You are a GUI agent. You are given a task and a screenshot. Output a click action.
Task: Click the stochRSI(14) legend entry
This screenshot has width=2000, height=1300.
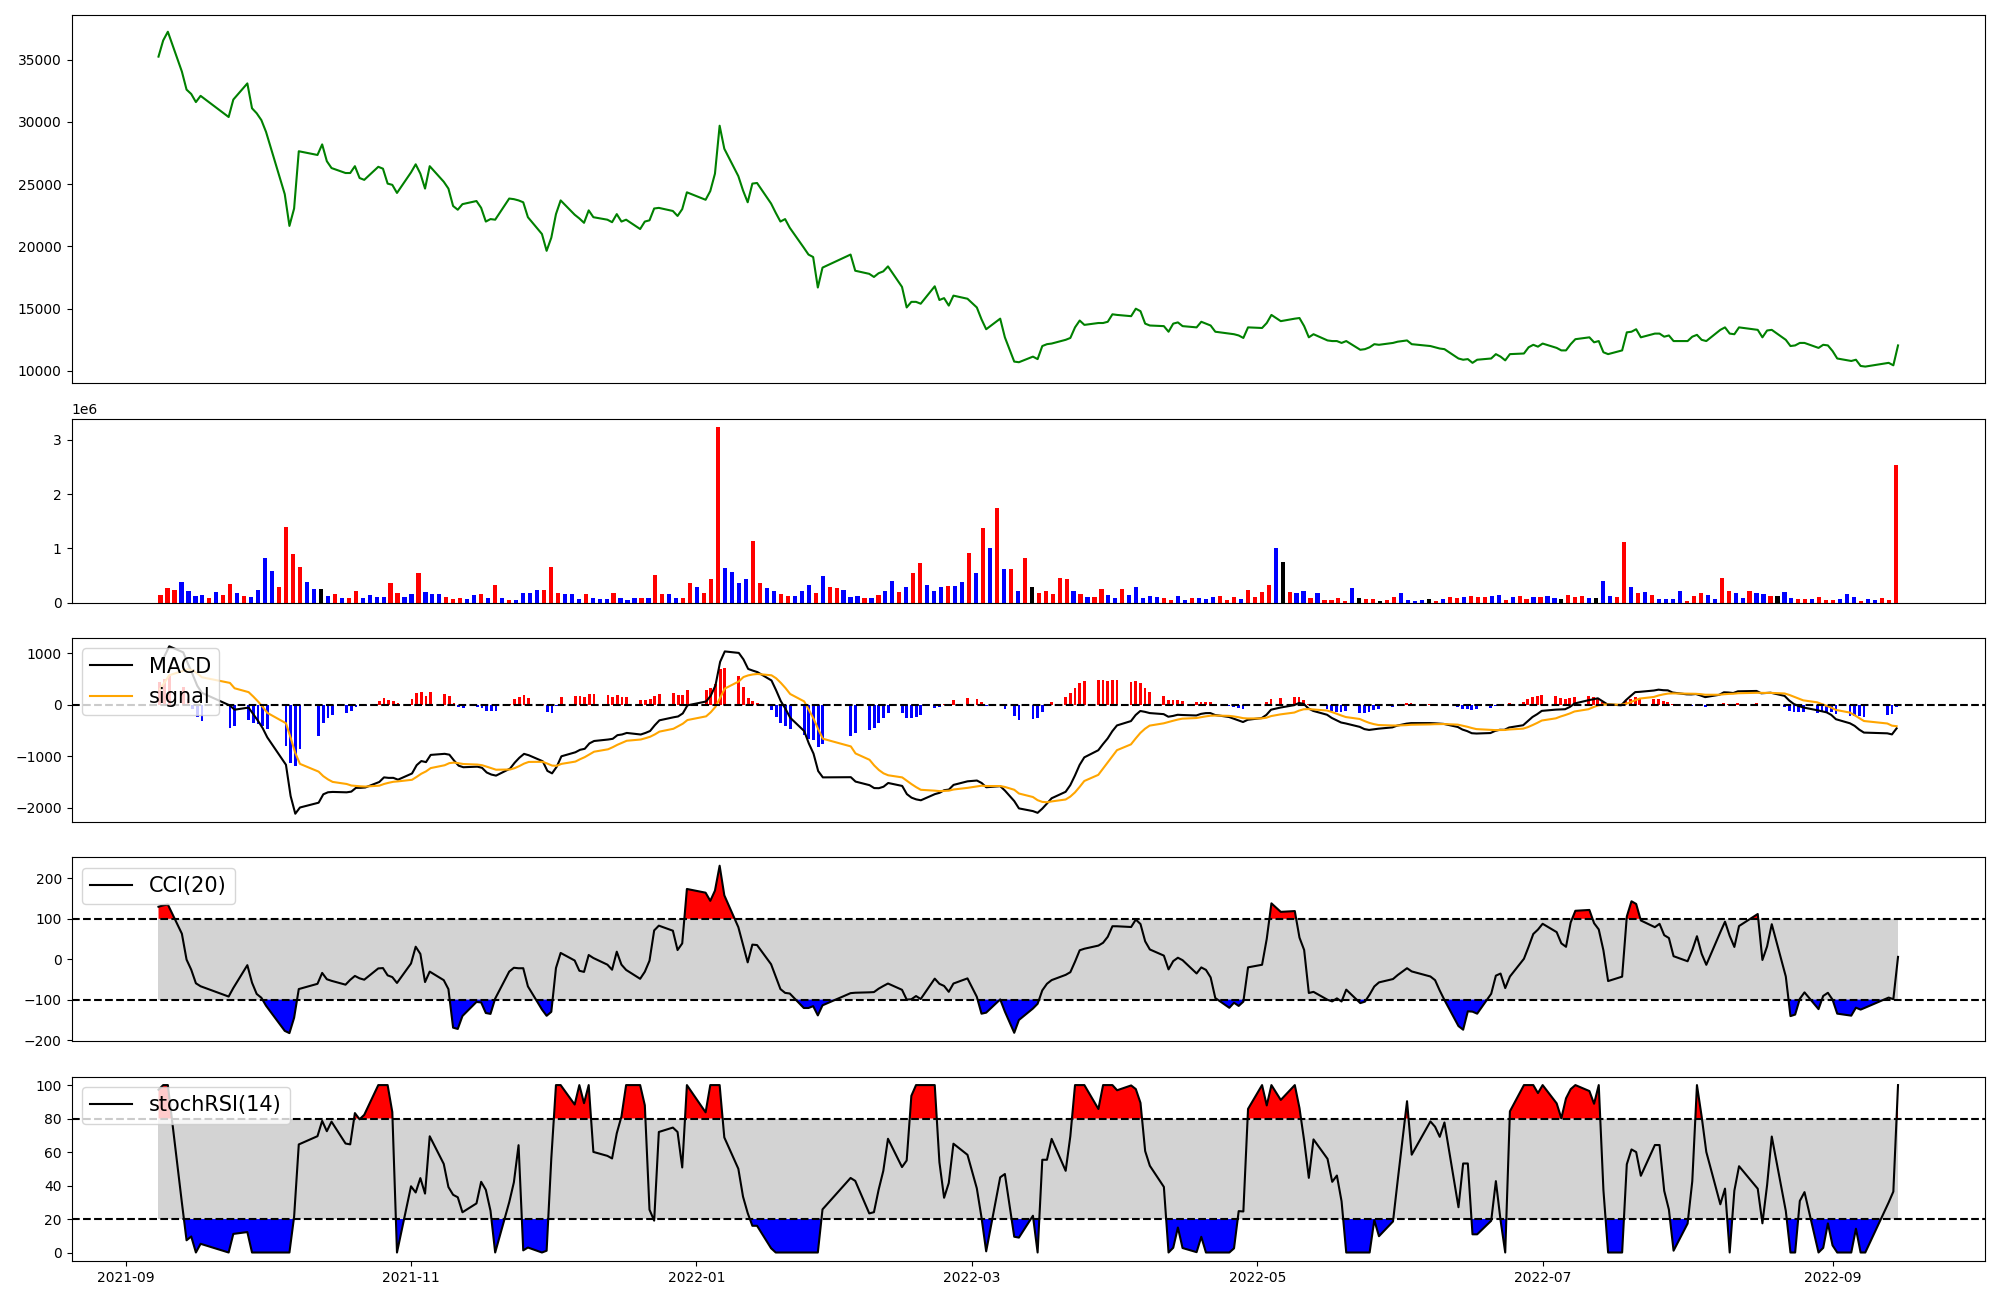(x=214, y=1104)
